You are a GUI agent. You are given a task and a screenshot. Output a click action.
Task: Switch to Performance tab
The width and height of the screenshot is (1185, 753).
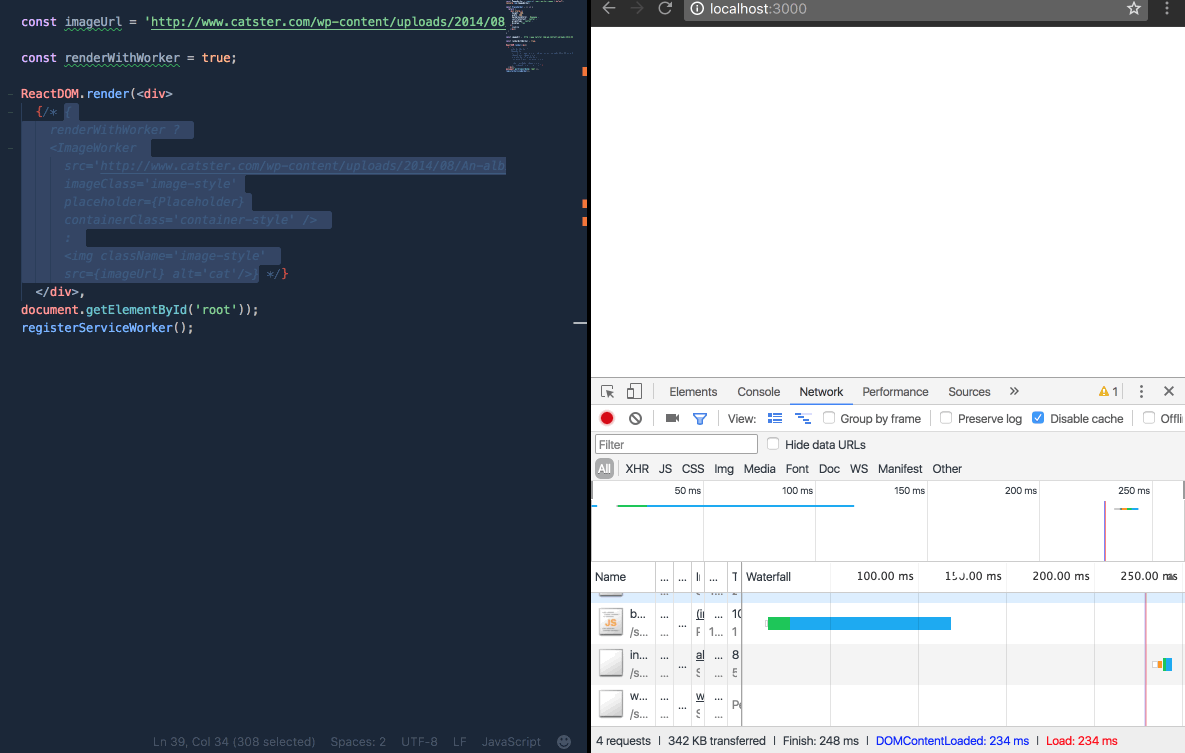tap(895, 392)
